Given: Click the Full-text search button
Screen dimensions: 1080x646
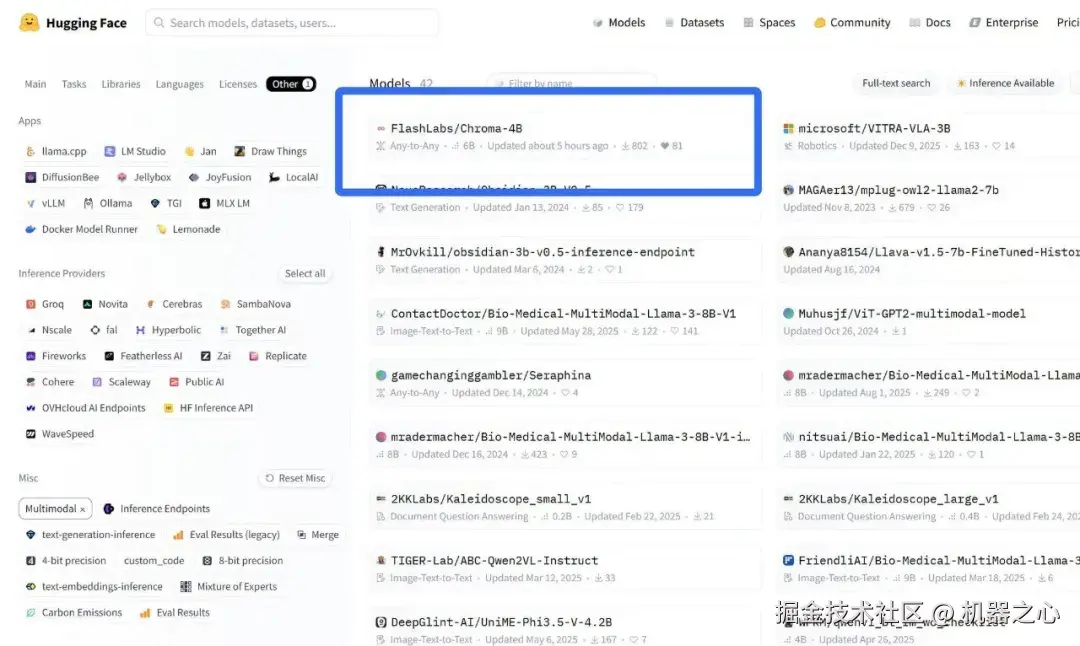Looking at the screenshot, I should (895, 83).
